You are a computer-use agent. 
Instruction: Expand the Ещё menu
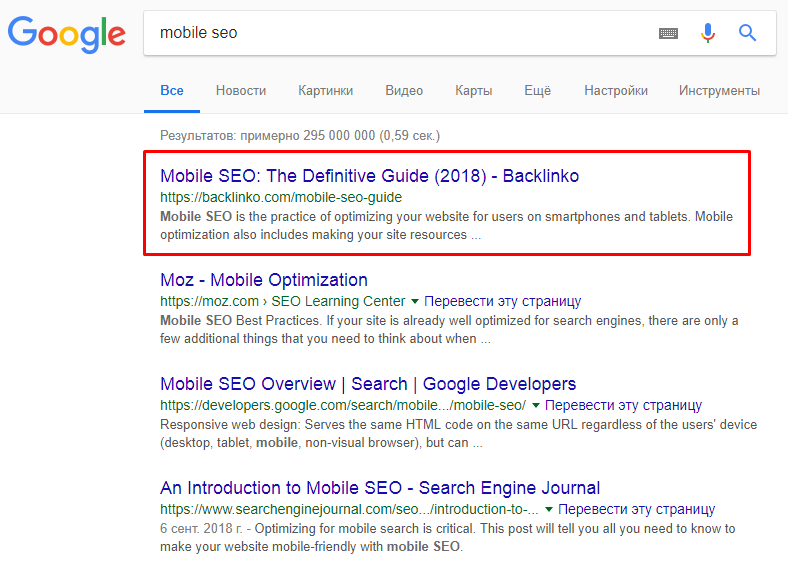pos(537,90)
